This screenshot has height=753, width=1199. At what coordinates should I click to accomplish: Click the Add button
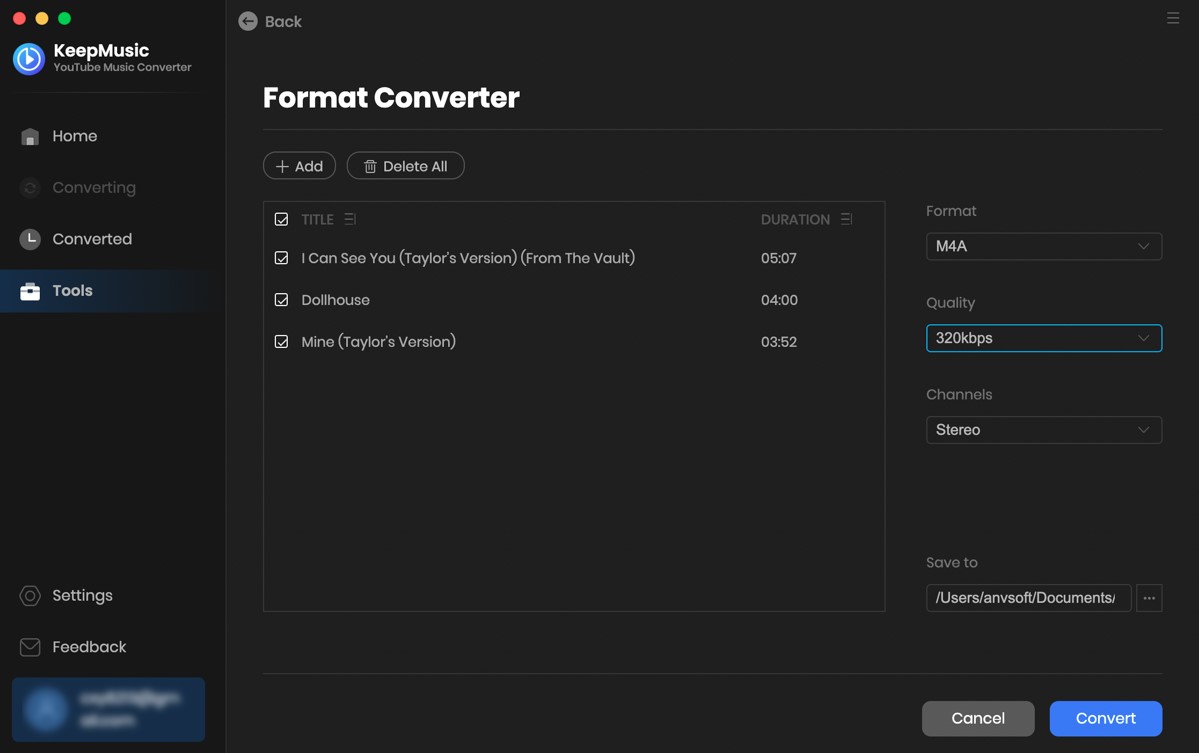299,166
